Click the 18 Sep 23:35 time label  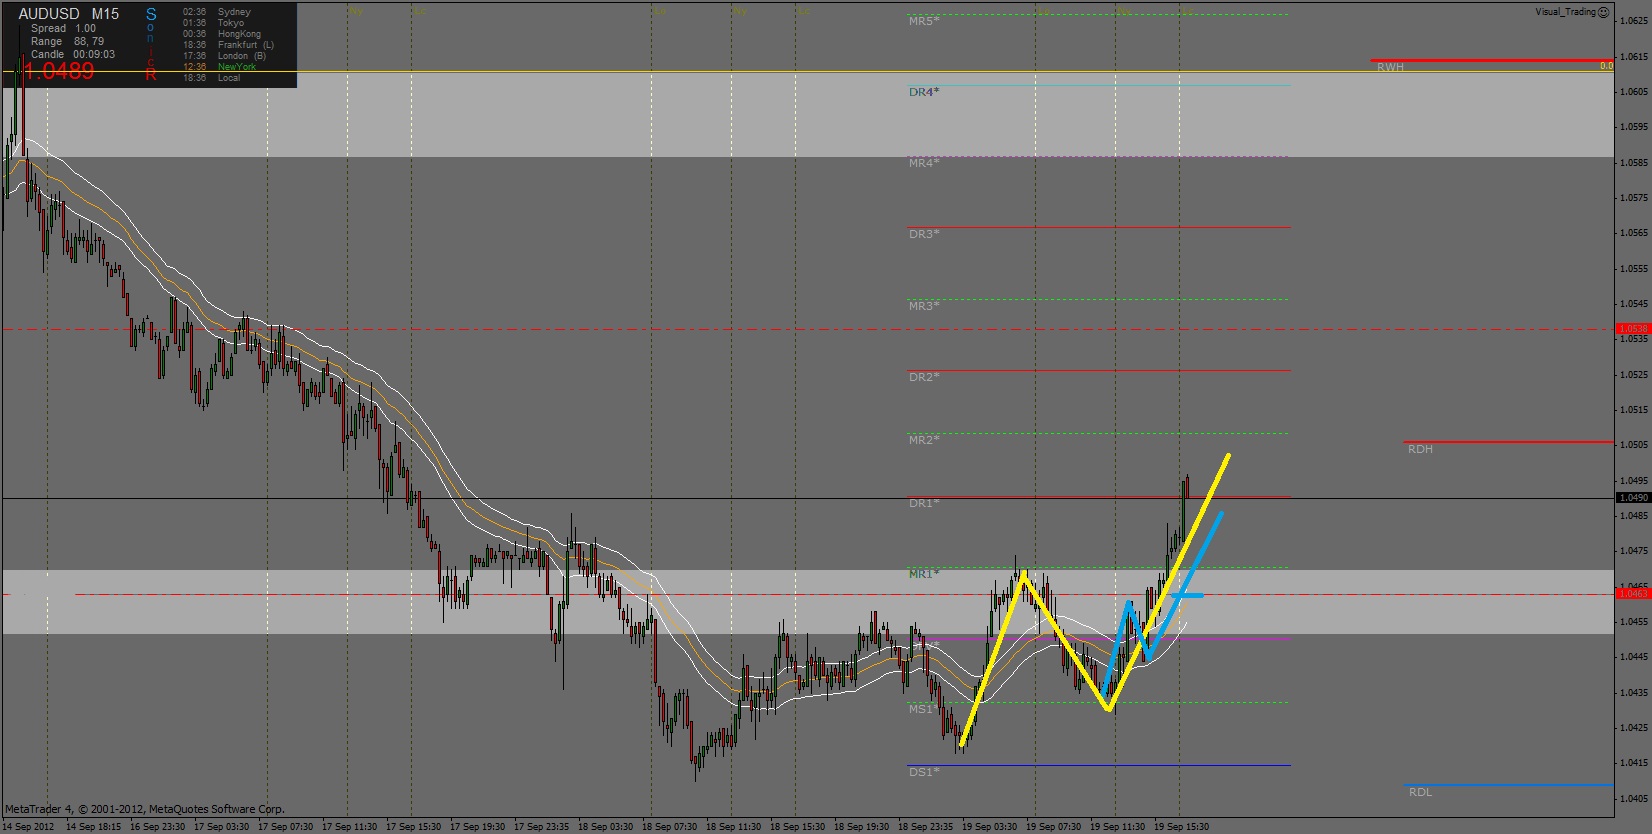925,827
